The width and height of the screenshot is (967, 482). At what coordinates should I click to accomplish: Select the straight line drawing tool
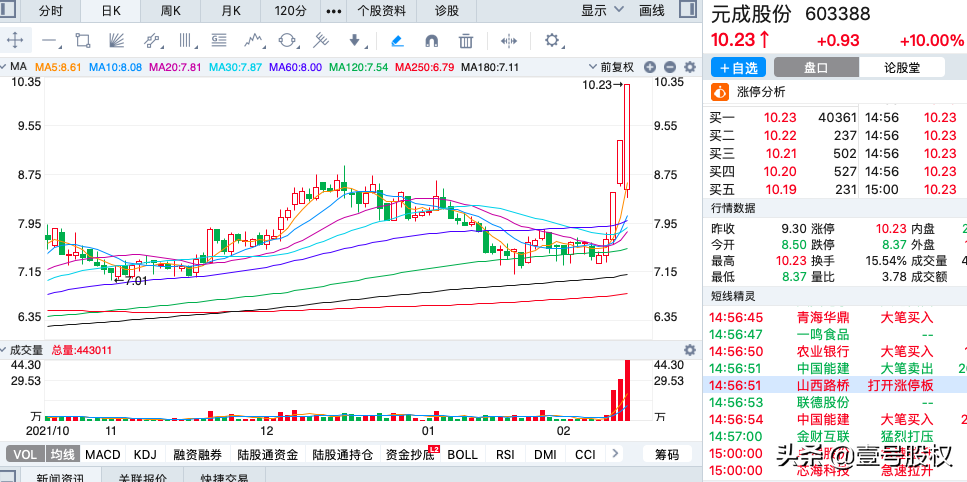[50, 41]
